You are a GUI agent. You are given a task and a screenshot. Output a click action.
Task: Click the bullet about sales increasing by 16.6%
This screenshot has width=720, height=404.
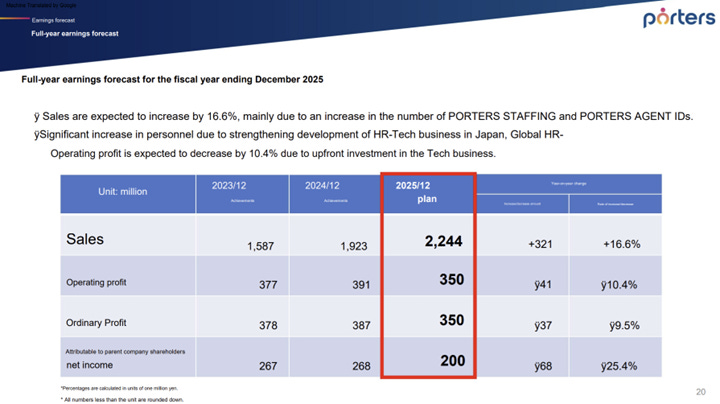click(363, 117)
